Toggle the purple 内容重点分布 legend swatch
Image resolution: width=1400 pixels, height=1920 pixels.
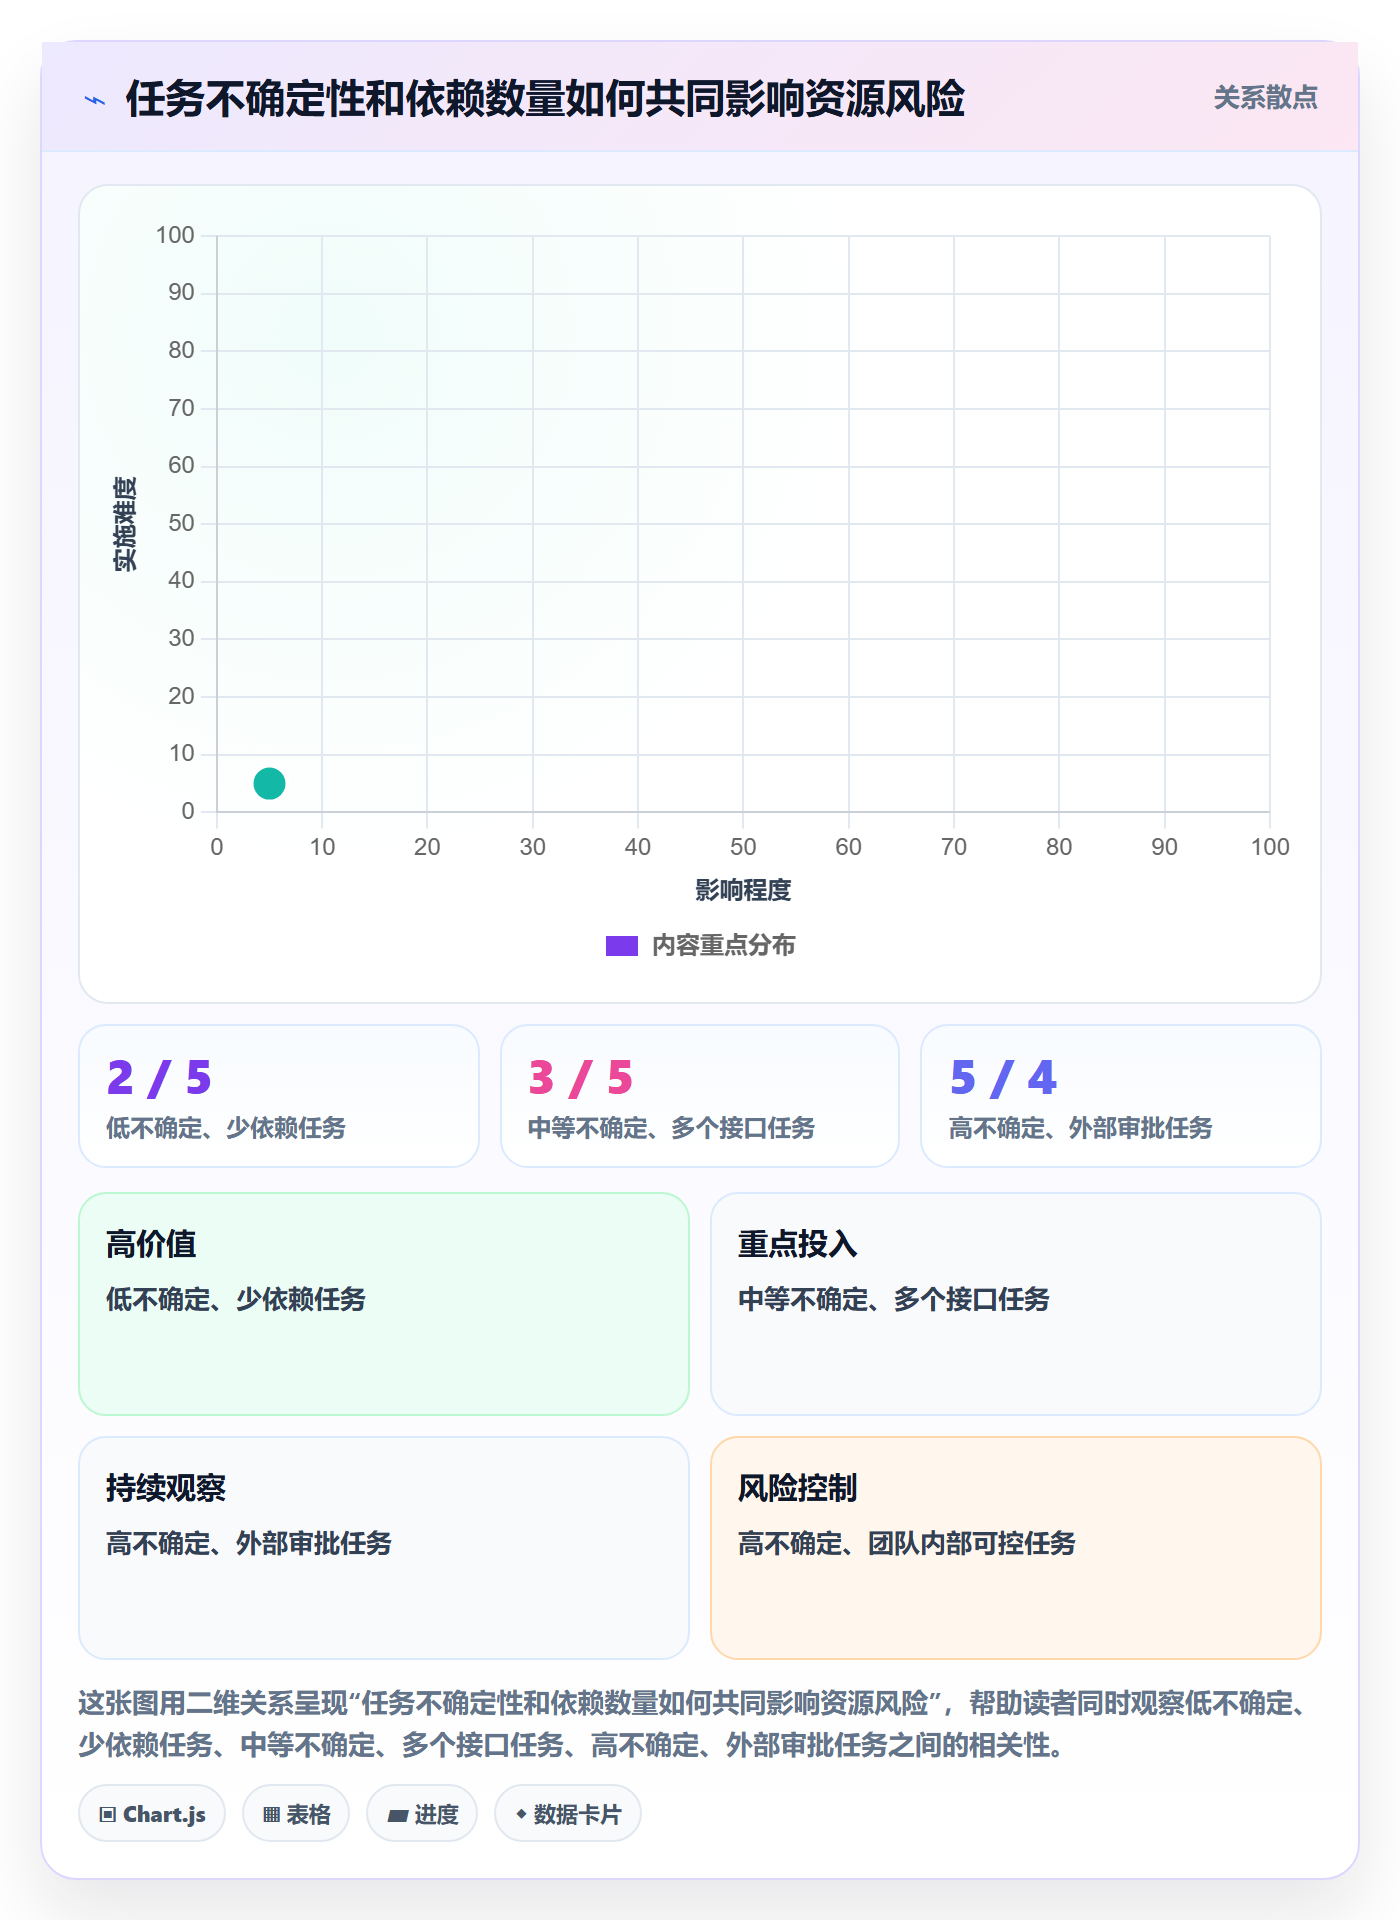[621, 946]
